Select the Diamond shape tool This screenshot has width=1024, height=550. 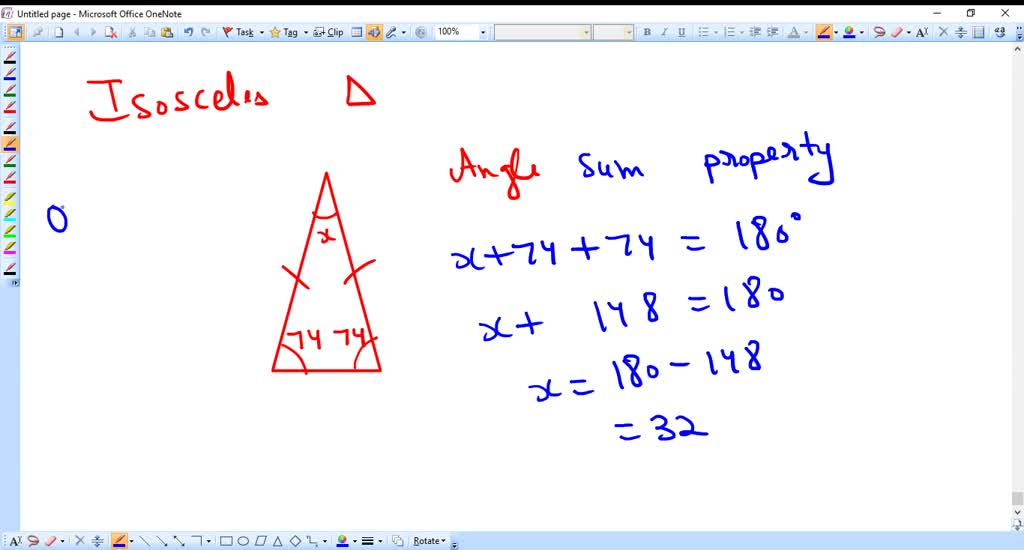point(295,541)
